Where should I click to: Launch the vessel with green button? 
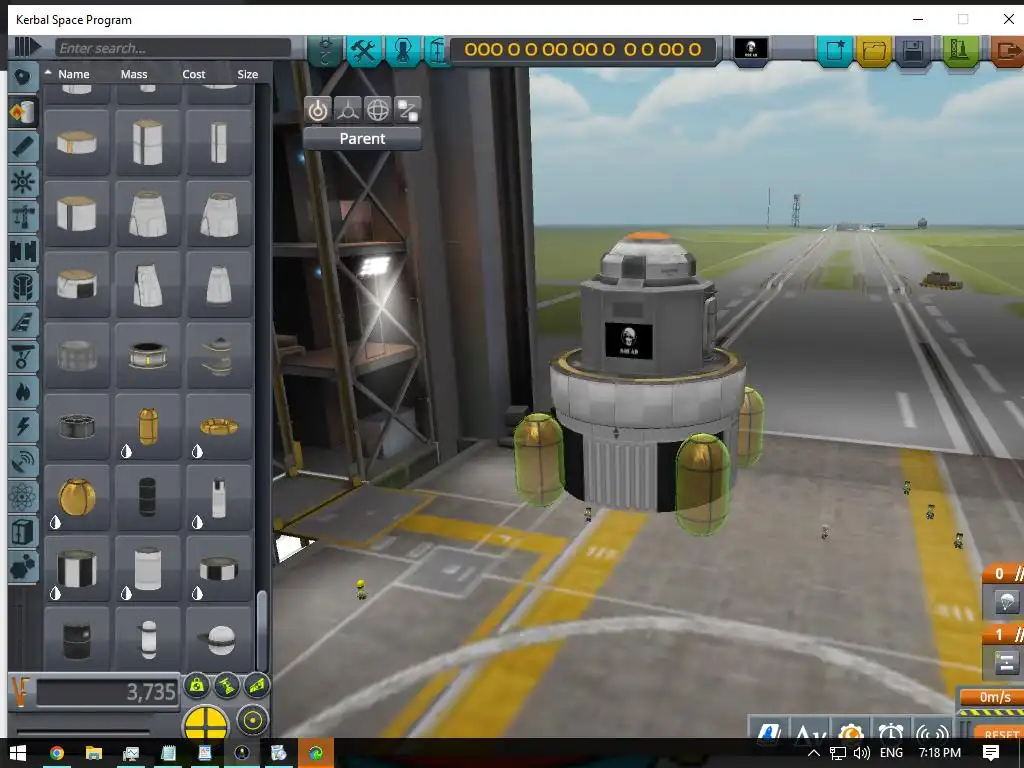pyautogui.click(x=960, y=50)
